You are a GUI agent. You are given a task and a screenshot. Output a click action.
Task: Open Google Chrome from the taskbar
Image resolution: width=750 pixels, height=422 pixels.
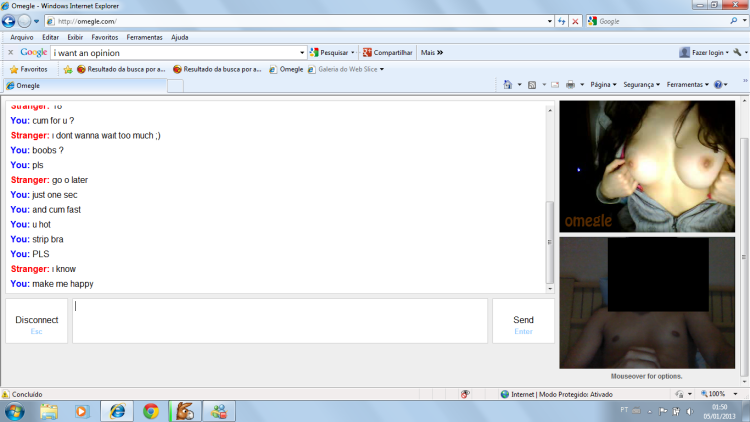[x=150, y=410]
